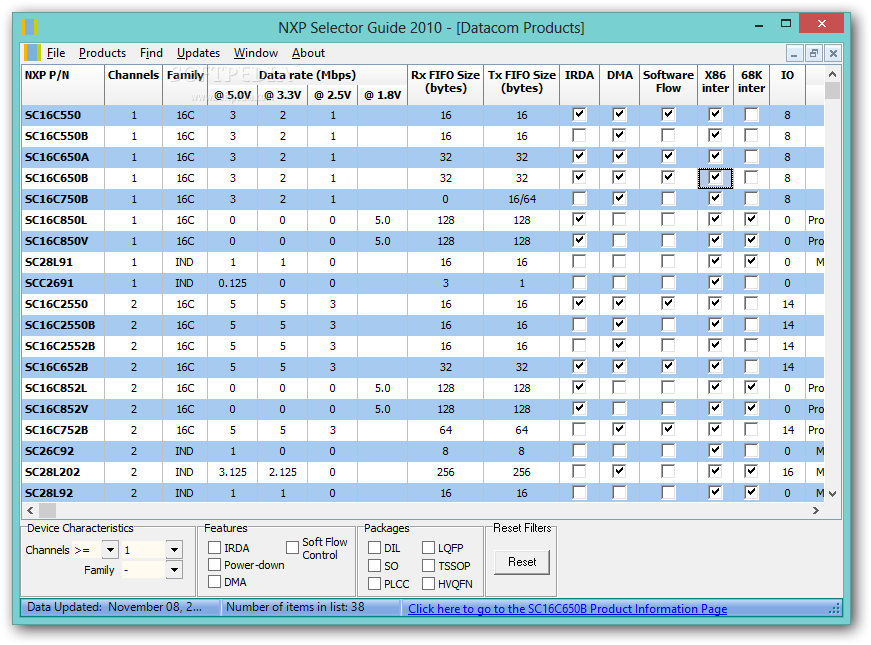871x645 pixels.
Task: Click the document icon left of File menu
Action: click(x=32, y=53)
